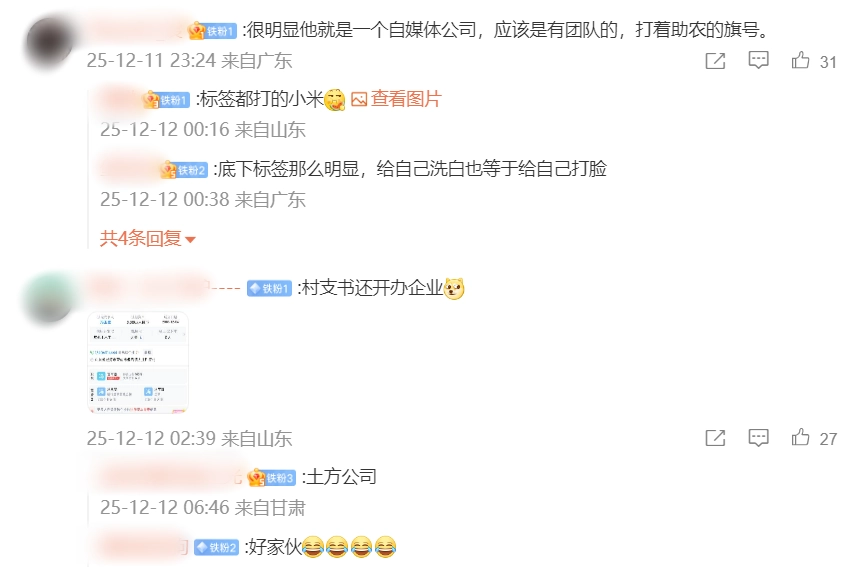Image resolution: width=863 pixels, height=567 pixels.
Task: Open first commenter's blurred avatar
Action: pyautogui.click(x=50, y=42)
